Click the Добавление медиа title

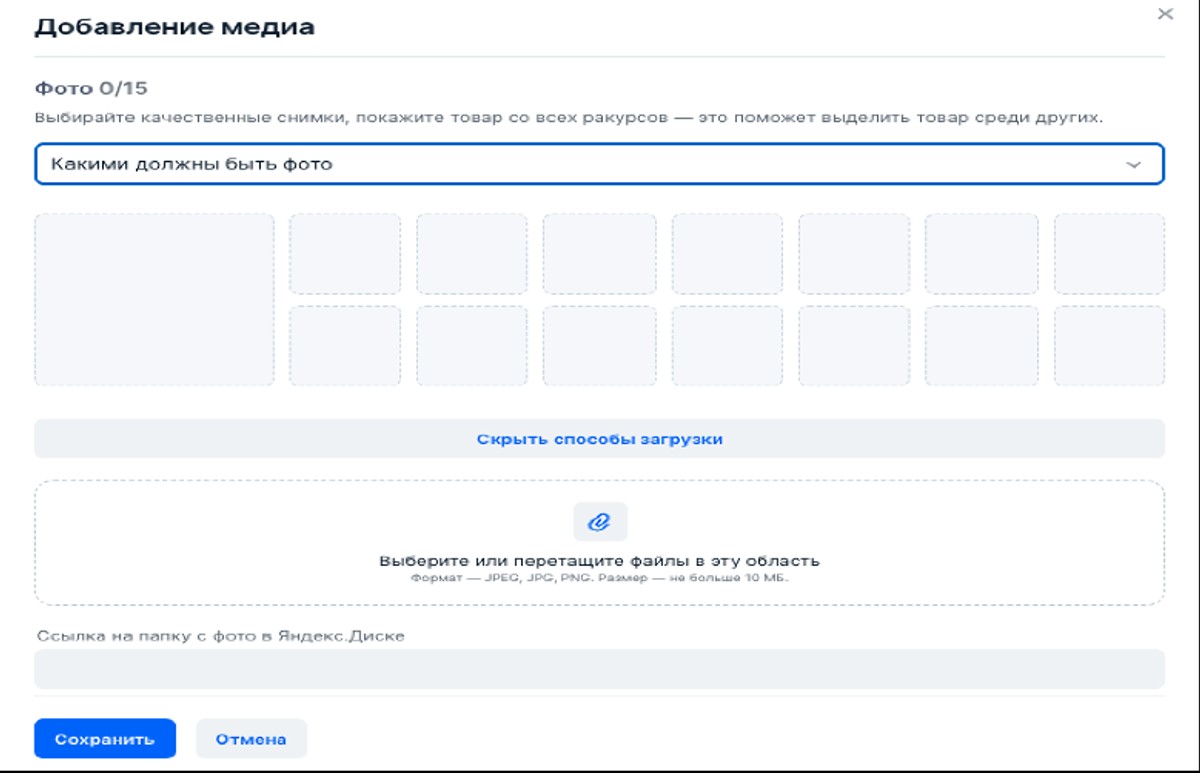[x=175, y=27]
